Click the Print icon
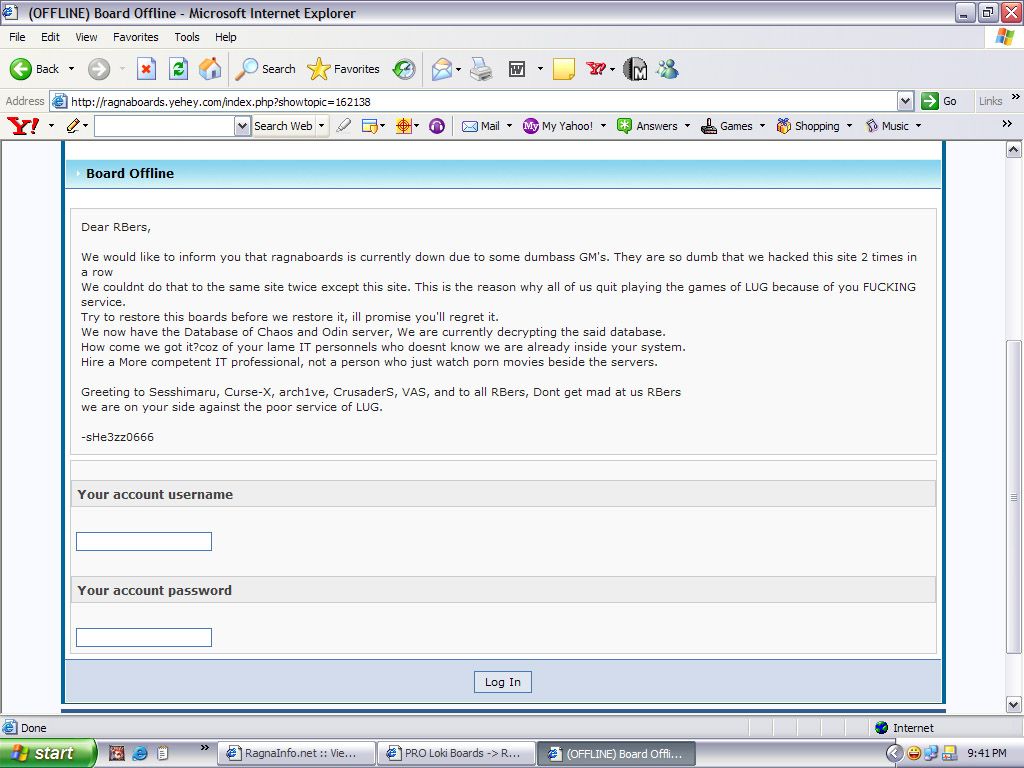The image size is (1024, 768). (x=481, y=69)
